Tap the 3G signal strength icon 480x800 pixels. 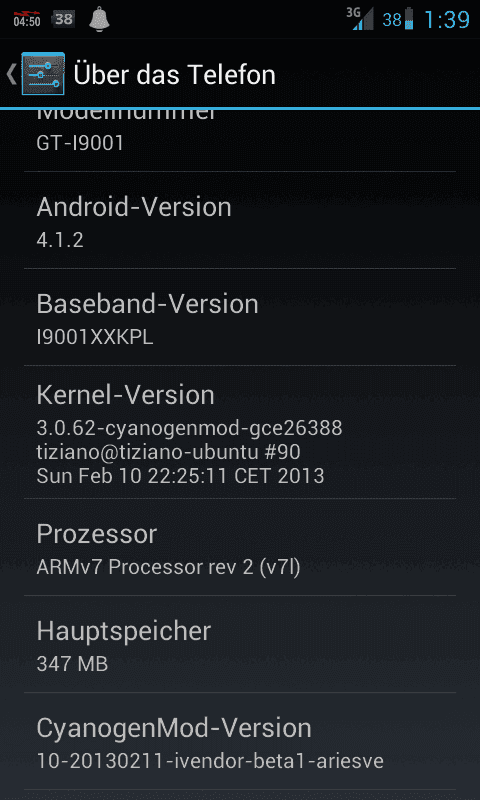click(x=360, y=19)
